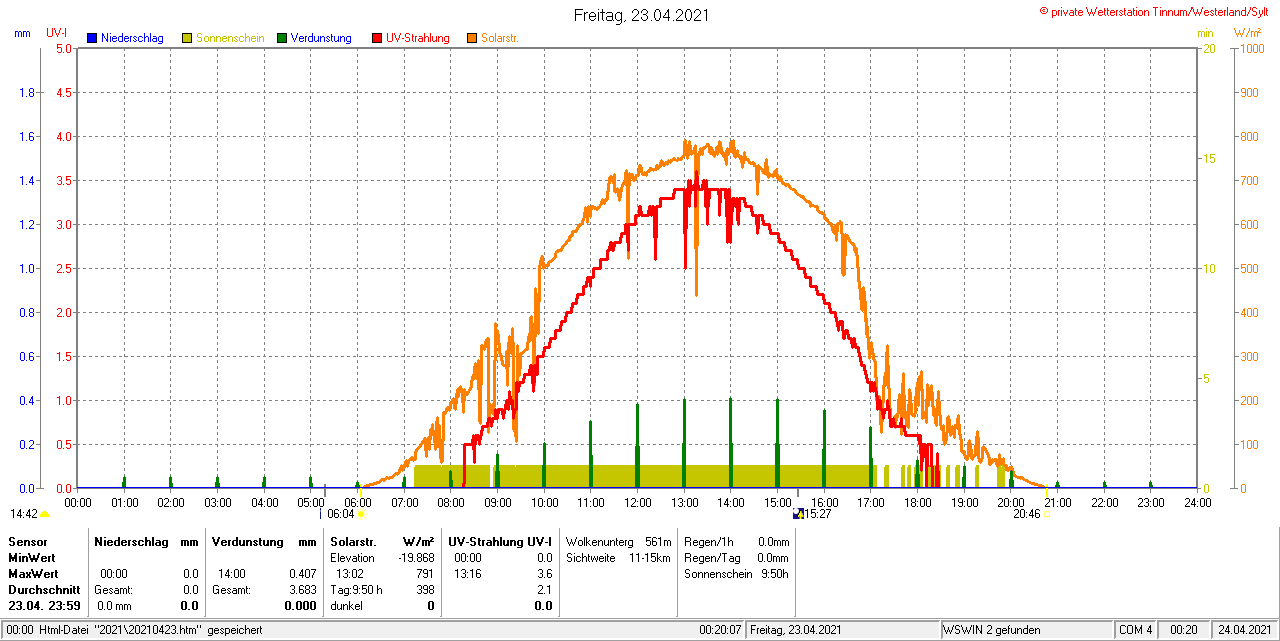The height and width of the screenshot is (641, 1280).
Task: Click the orange Solarstr. legend swatch
Action: click(472, 38)
